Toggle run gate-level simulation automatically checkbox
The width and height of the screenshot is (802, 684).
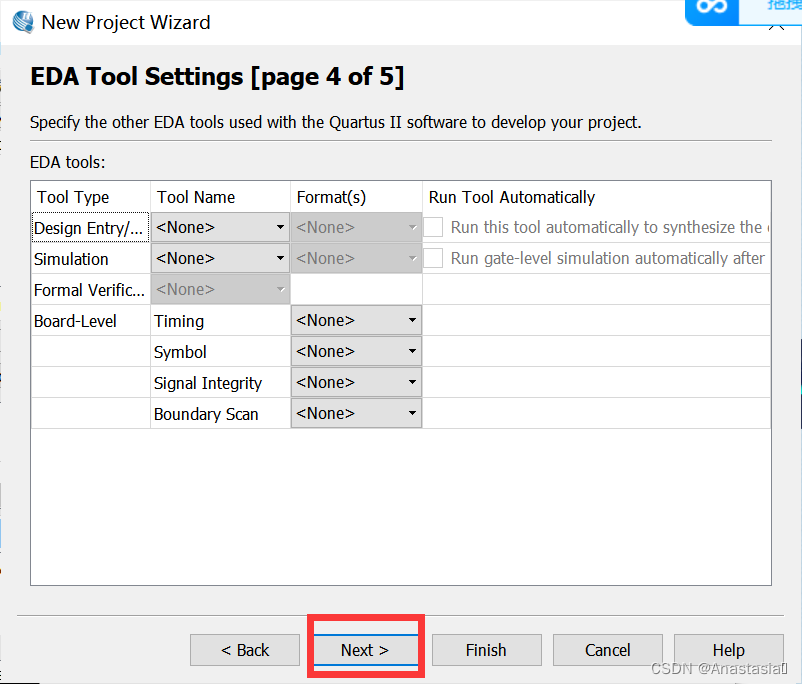click(x=433, y=258)
